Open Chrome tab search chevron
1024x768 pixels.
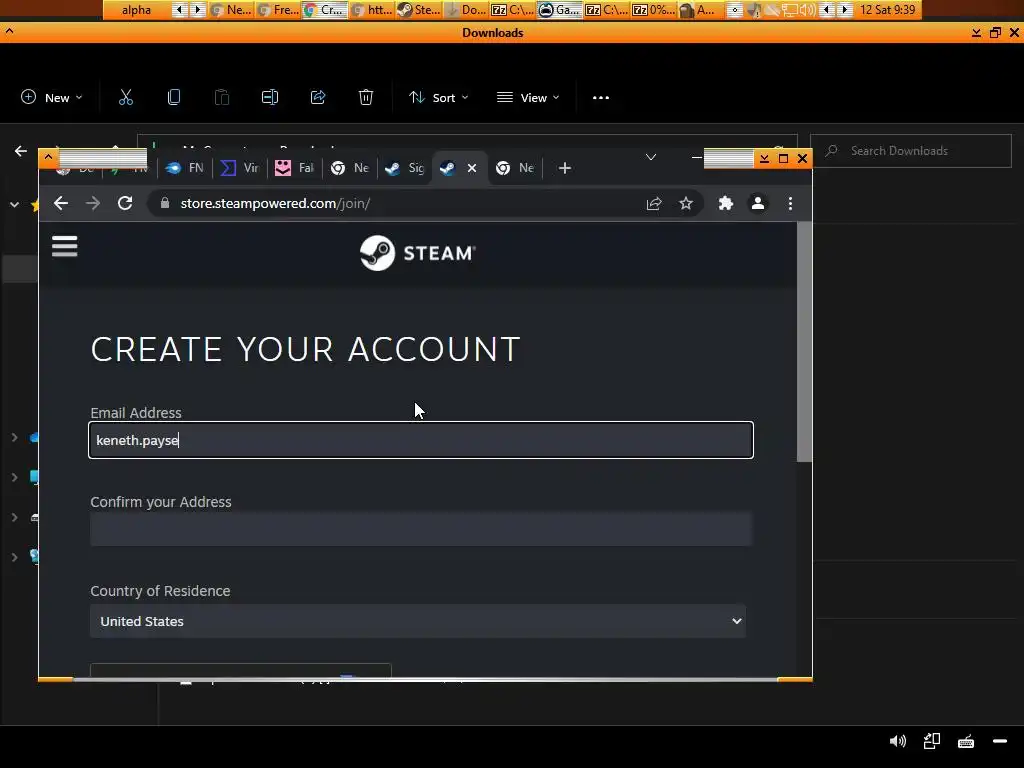(x=650, y=157)
